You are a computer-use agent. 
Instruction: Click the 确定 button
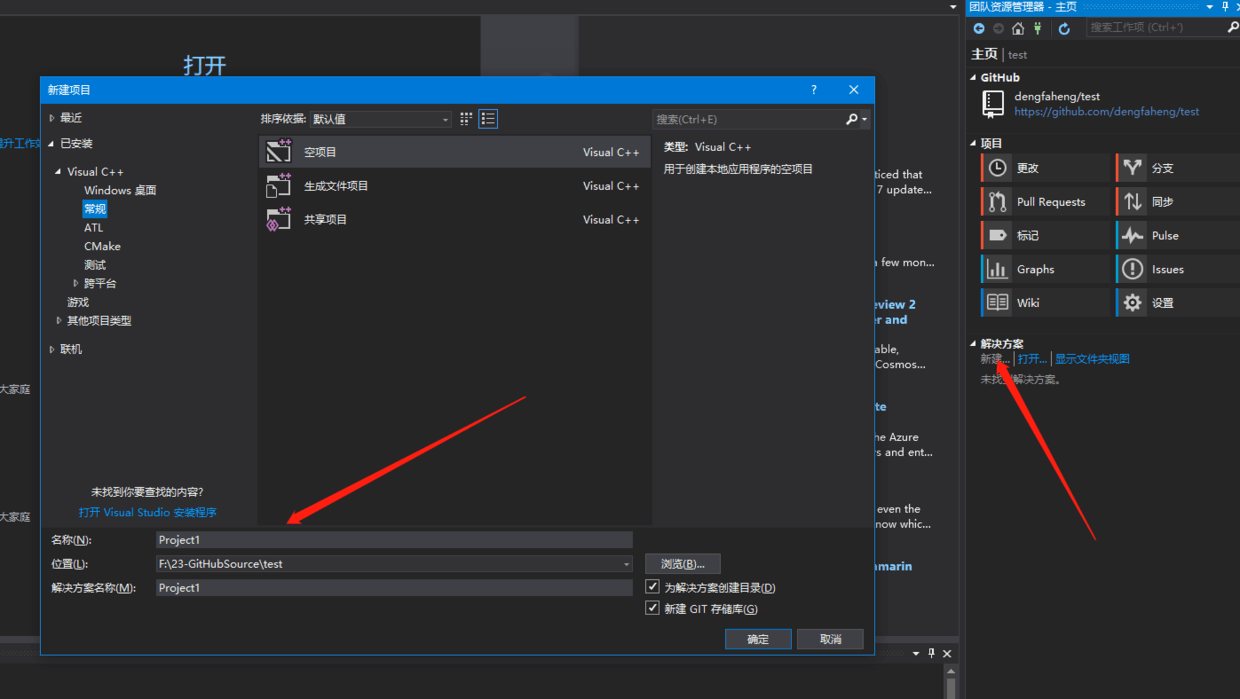[x=758, y=639]
